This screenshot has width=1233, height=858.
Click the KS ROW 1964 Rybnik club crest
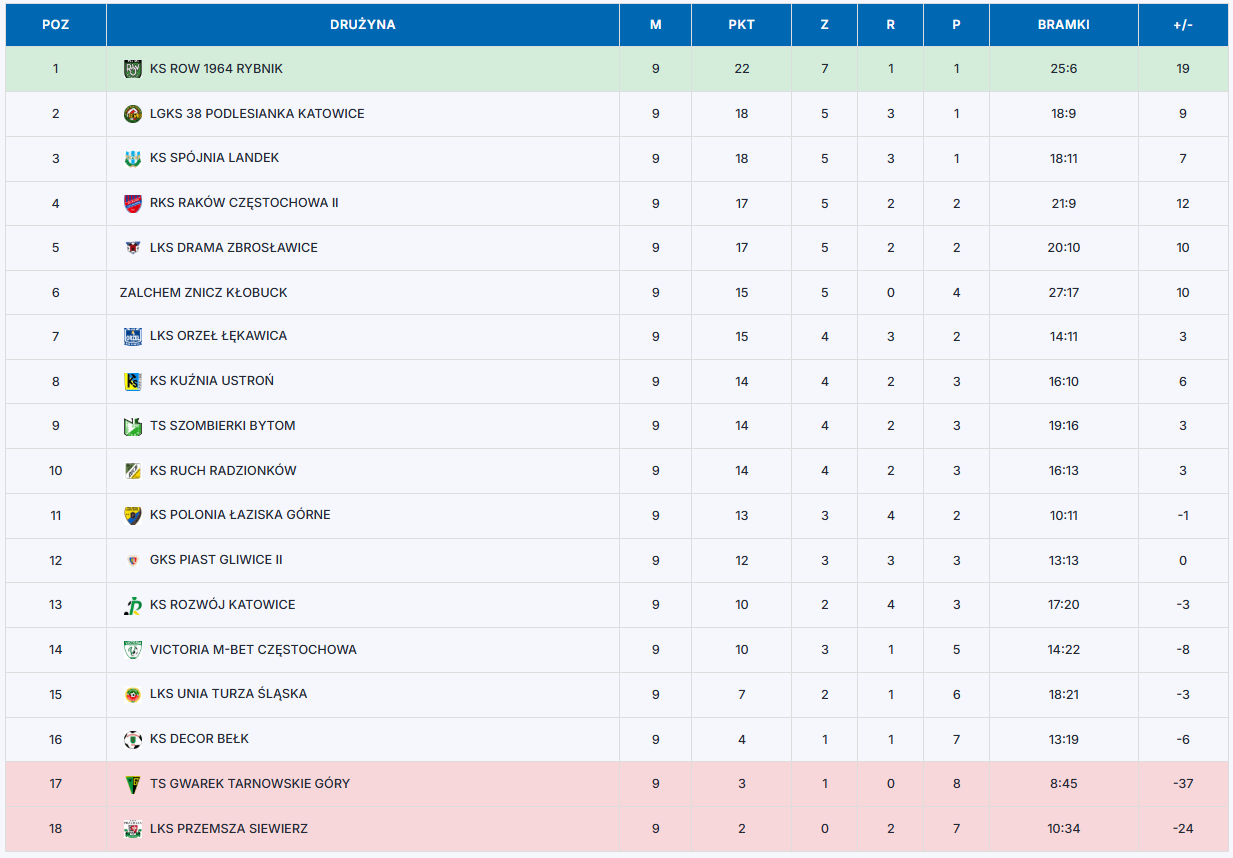coord(132,69)
